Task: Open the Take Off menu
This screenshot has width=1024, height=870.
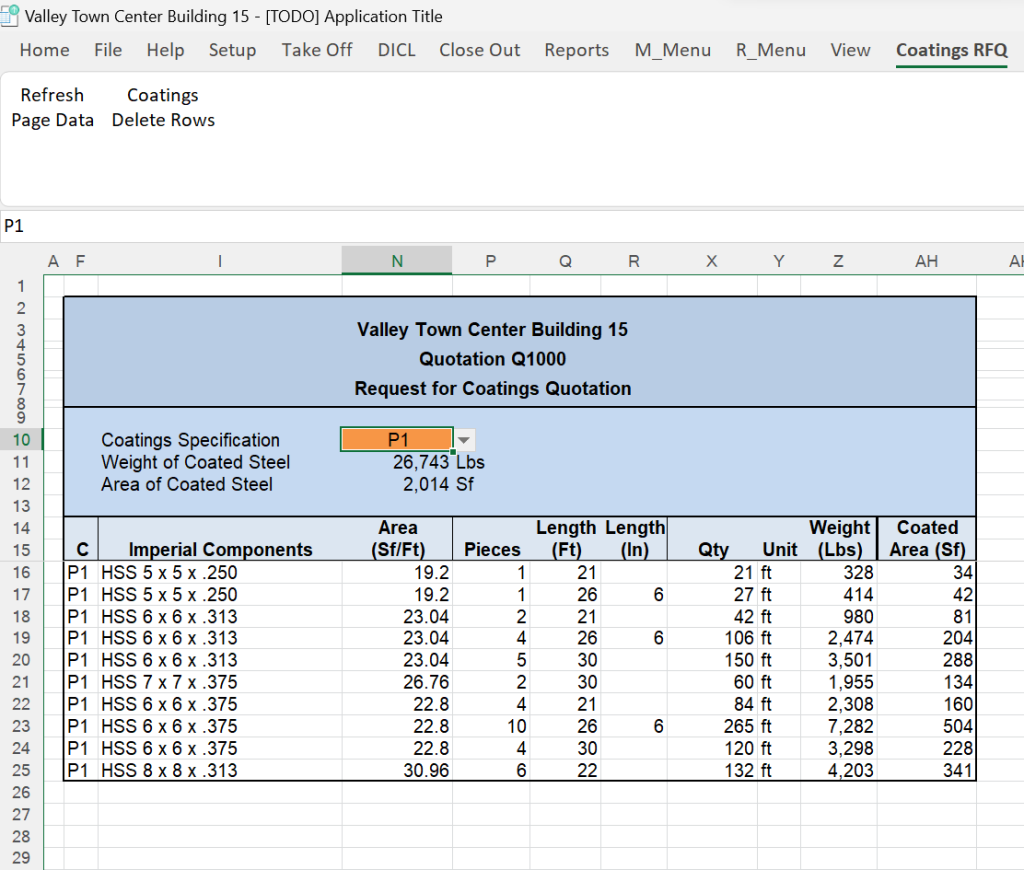Action: (316, 50)
